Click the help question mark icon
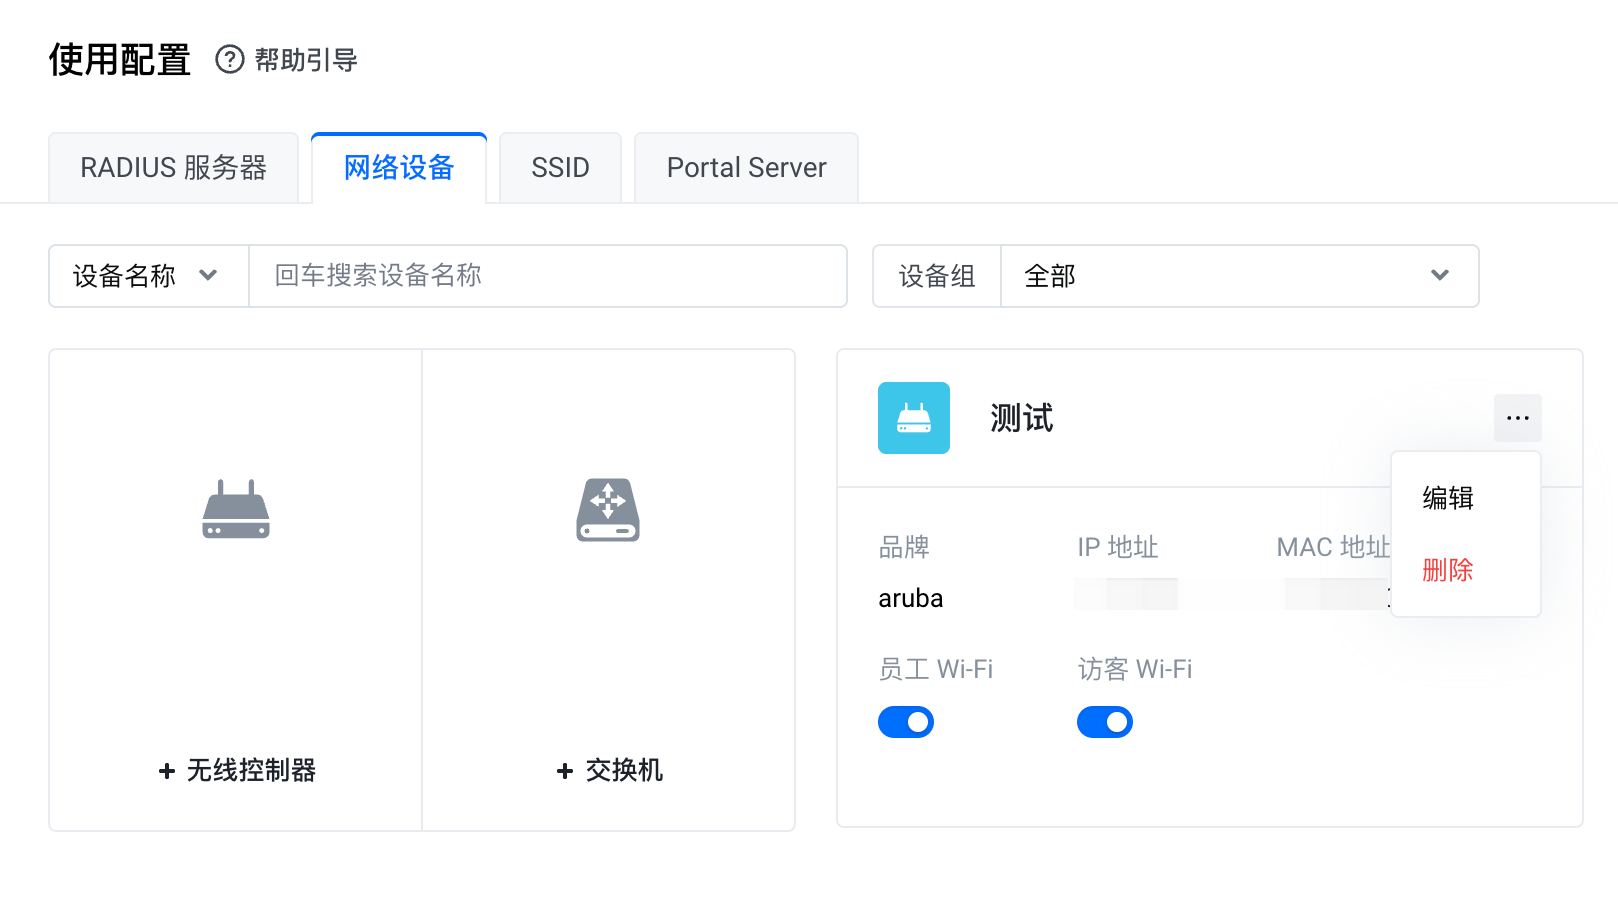The width and height of the screenshot is (1618, 900). pyautogui.click(x=230, y=60)
